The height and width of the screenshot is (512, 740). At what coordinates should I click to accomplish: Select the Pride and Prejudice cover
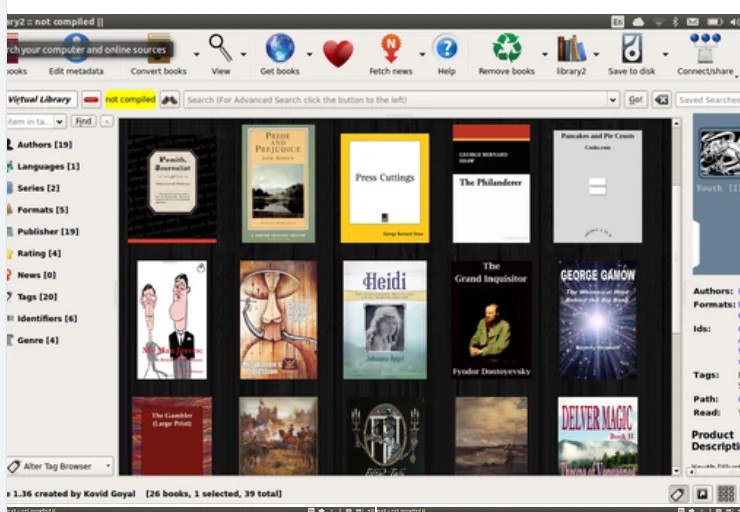click(x=278, y=184)
